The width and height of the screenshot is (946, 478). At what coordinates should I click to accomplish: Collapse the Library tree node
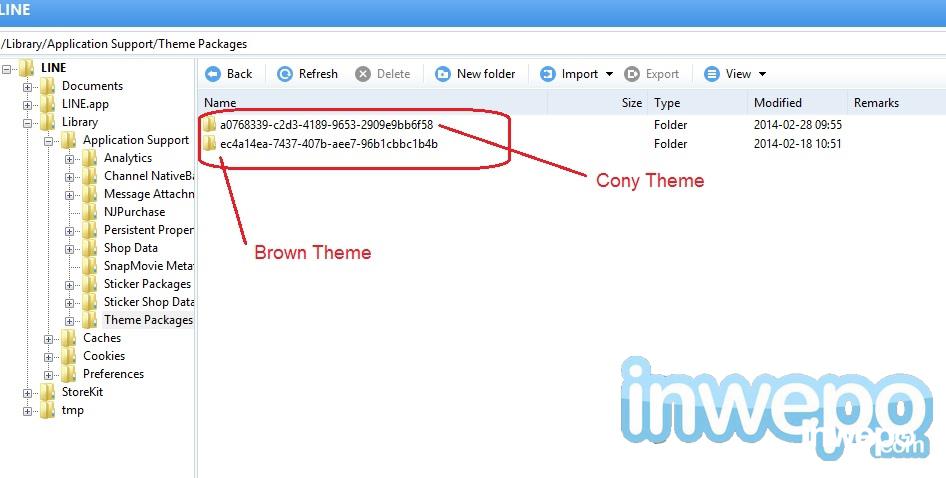27,123
